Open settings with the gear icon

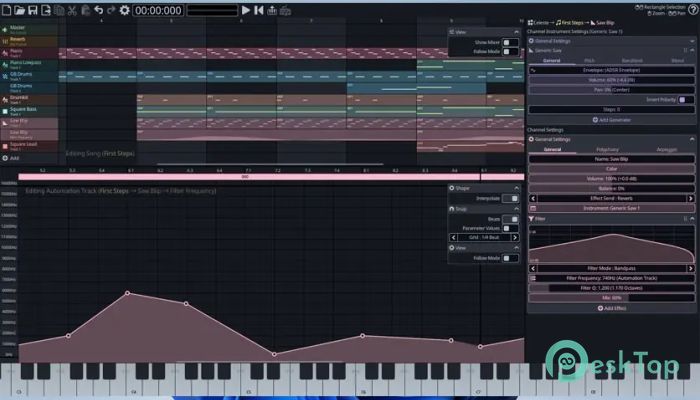click(125, 10)
